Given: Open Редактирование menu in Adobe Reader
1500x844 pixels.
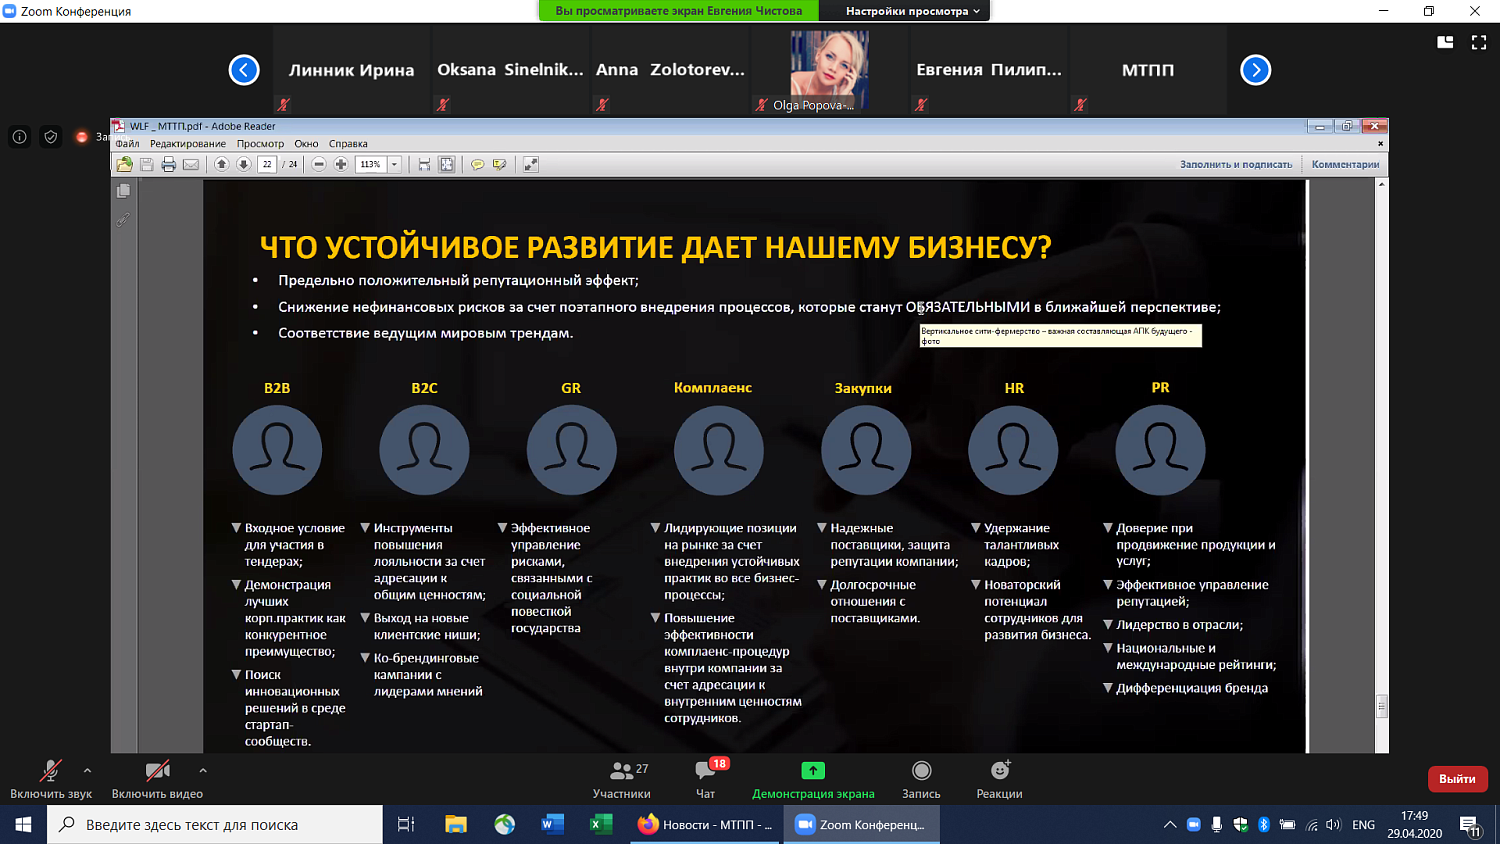Looking at the screenshot, I should click(x=188, y=143).
